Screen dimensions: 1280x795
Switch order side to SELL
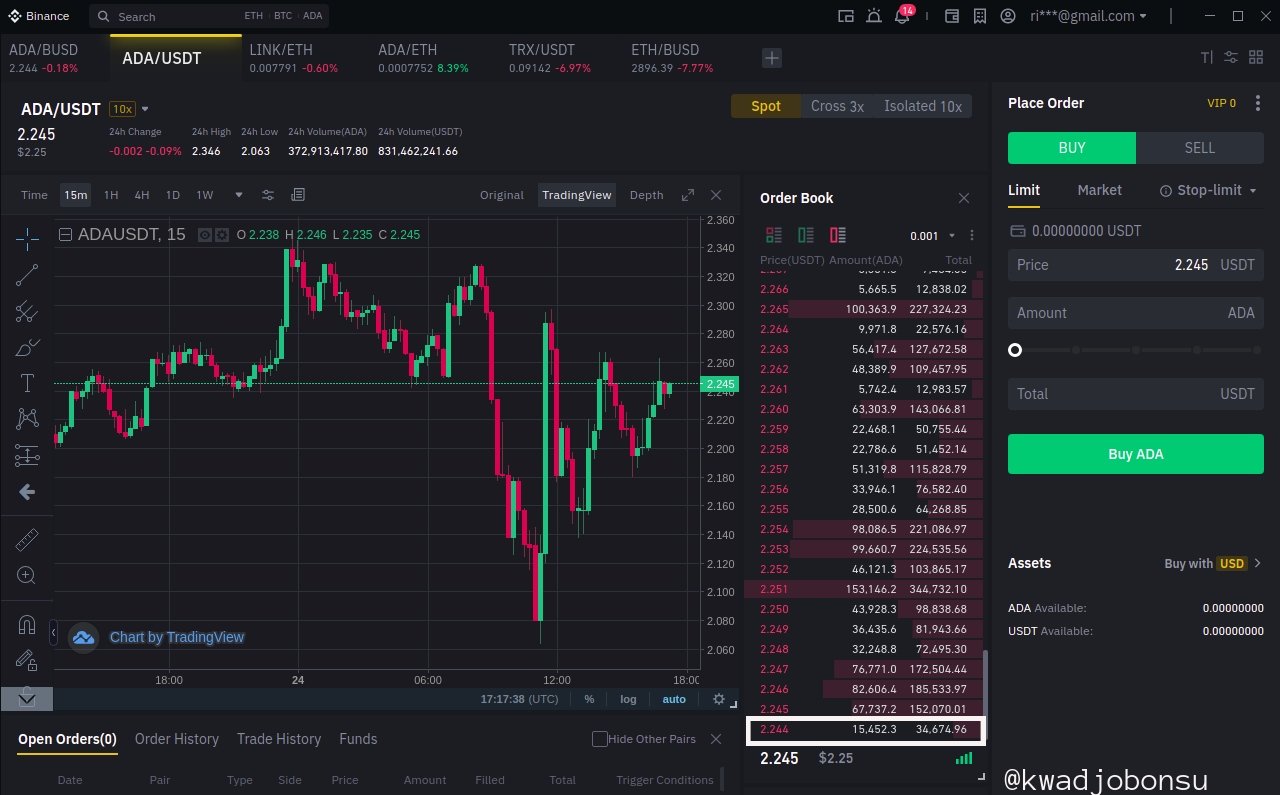coord(1200,148)
